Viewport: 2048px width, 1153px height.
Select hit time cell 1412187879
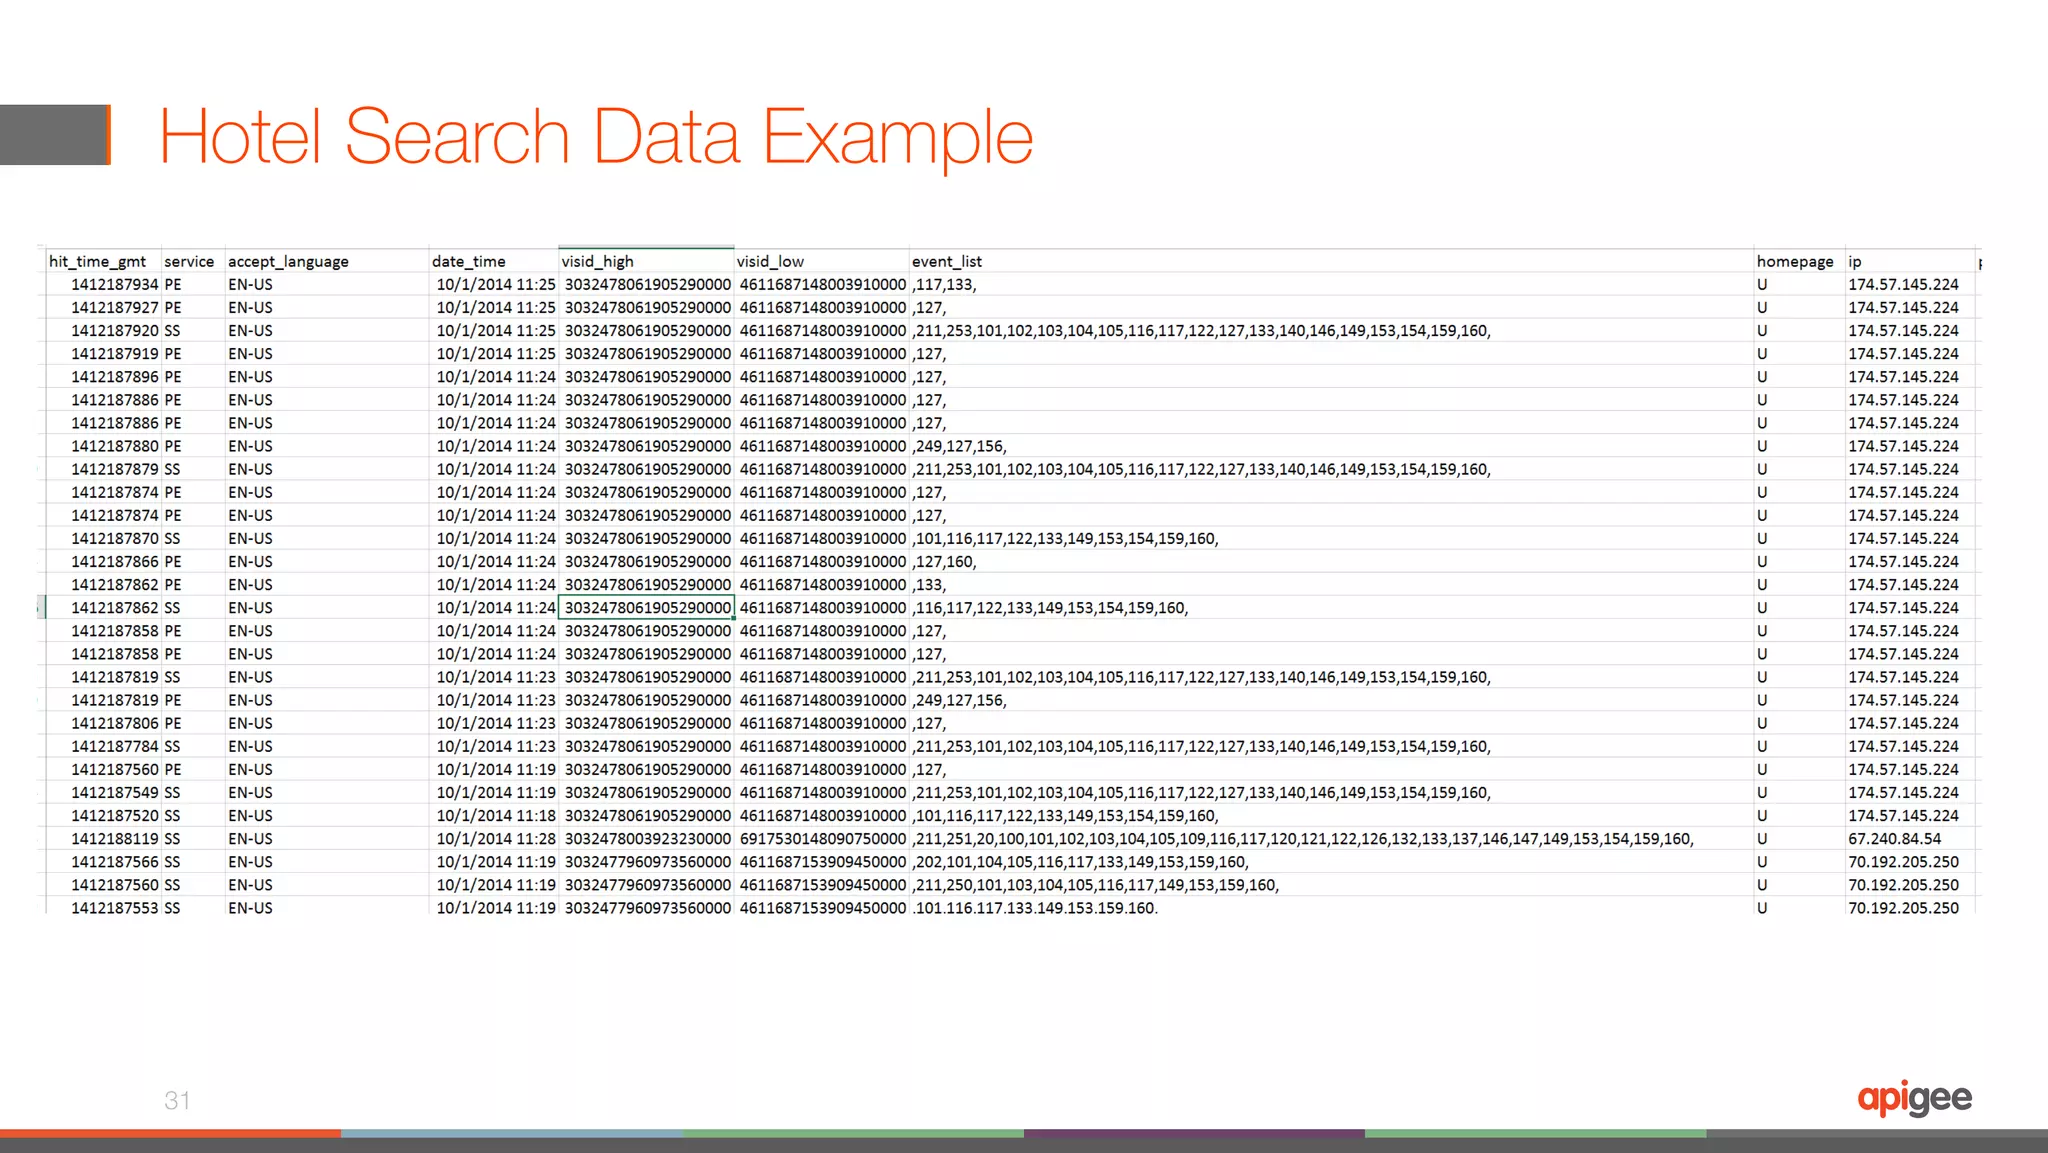[103, 469]
